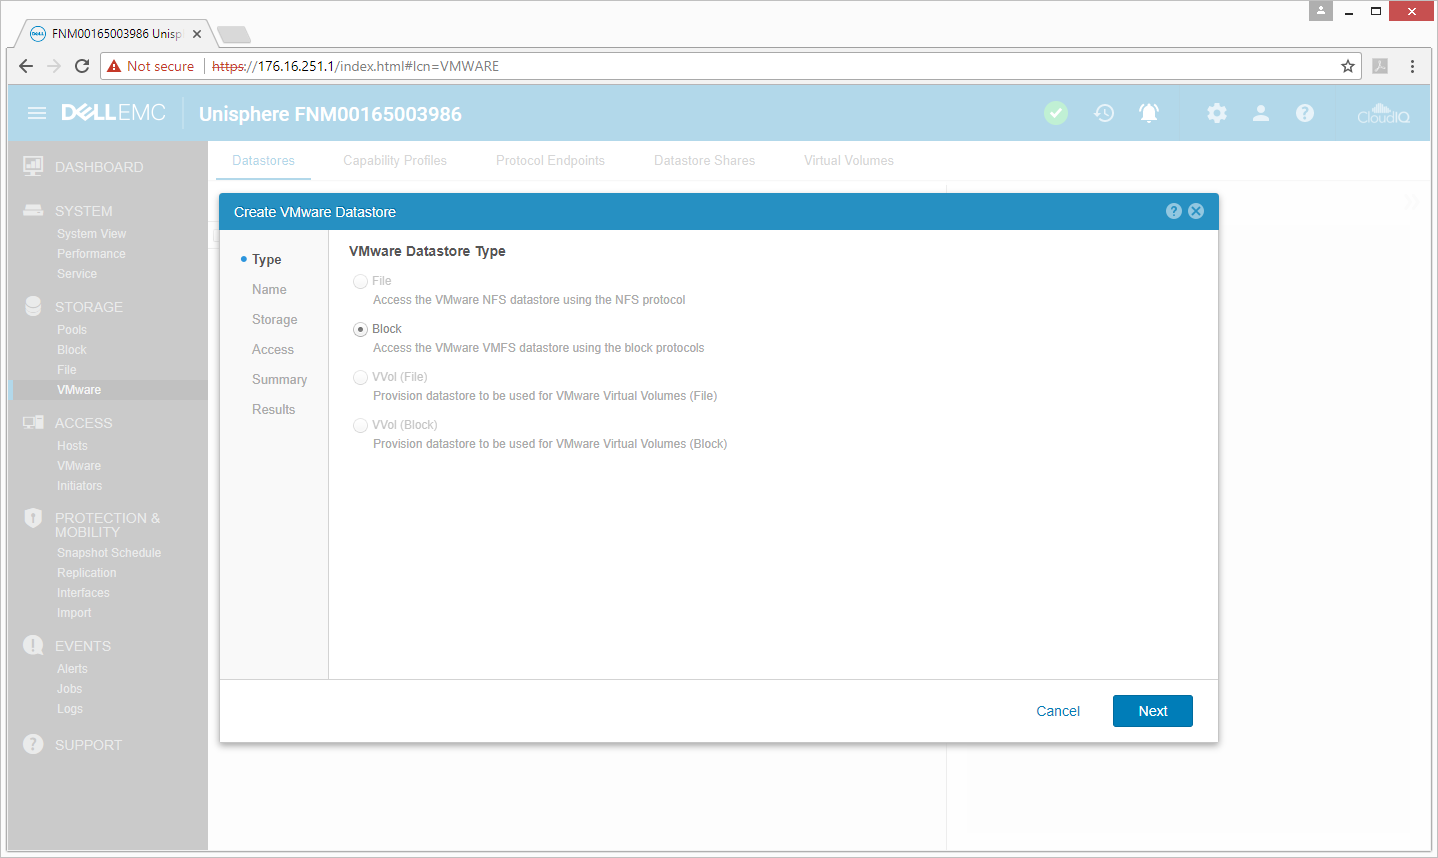Click the browser address bar URL
Screen dimensions: 1438x858
point(355,66)
